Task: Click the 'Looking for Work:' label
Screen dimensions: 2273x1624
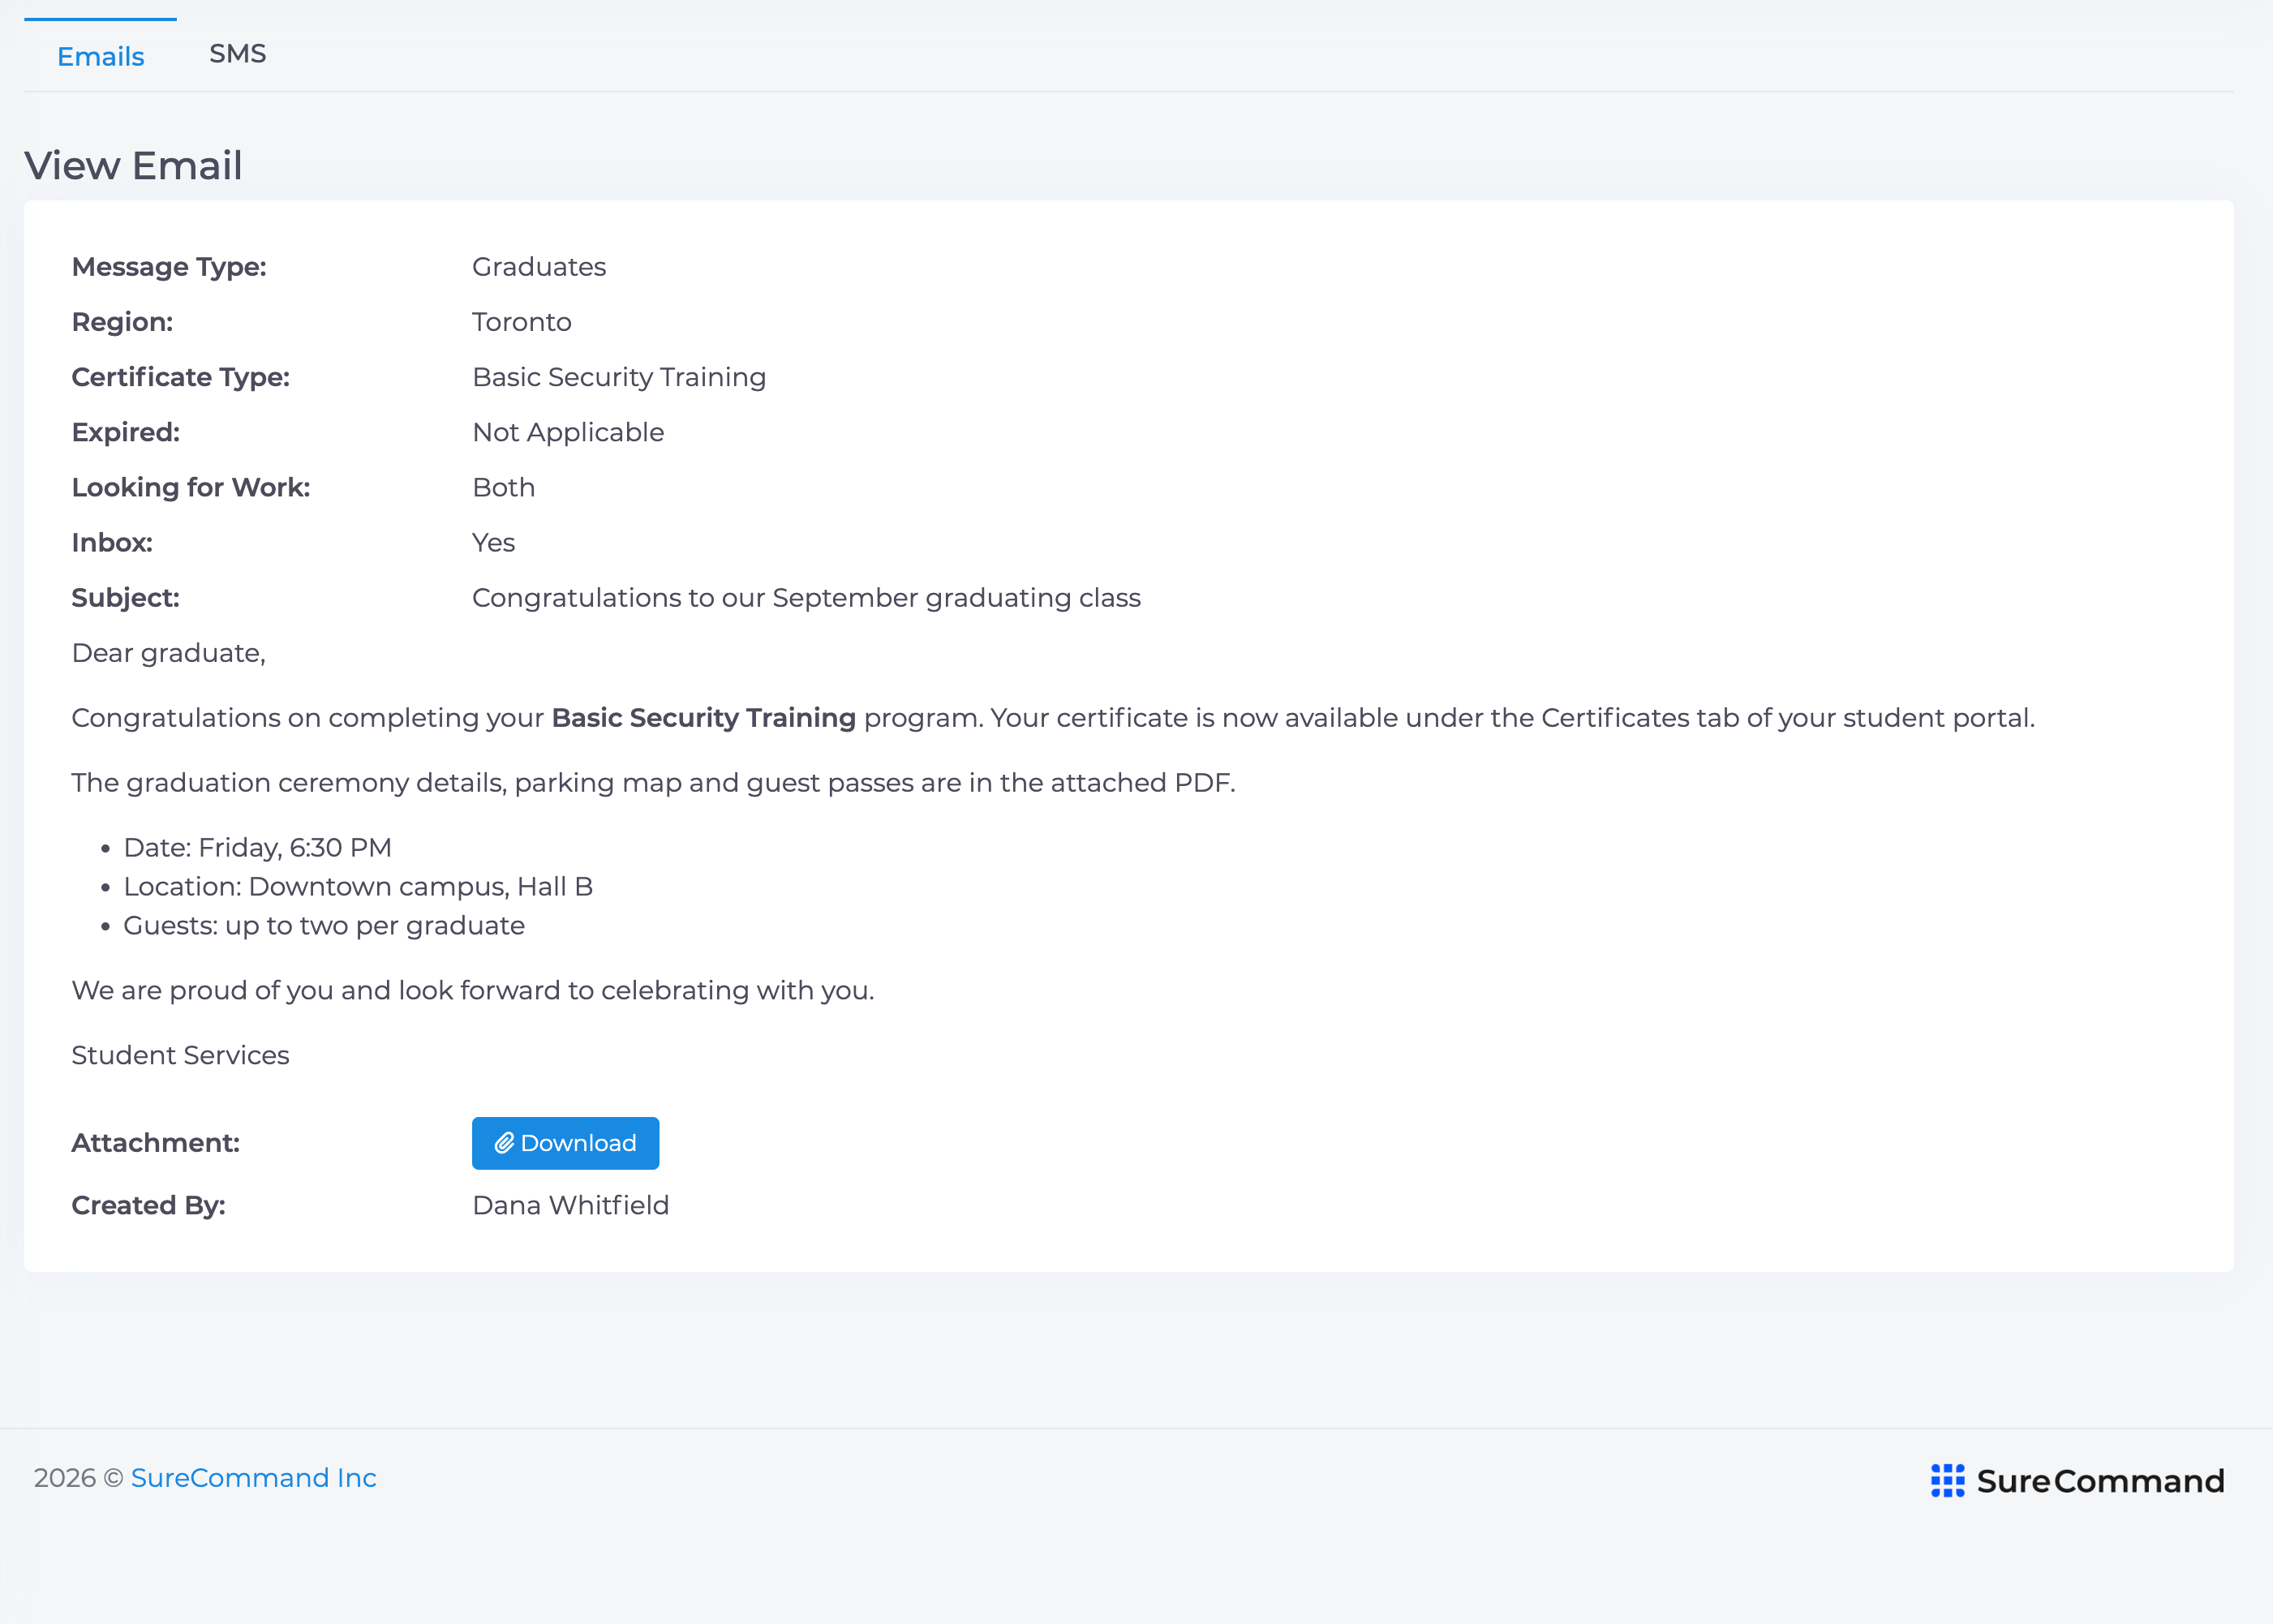Action: [191, 487]
